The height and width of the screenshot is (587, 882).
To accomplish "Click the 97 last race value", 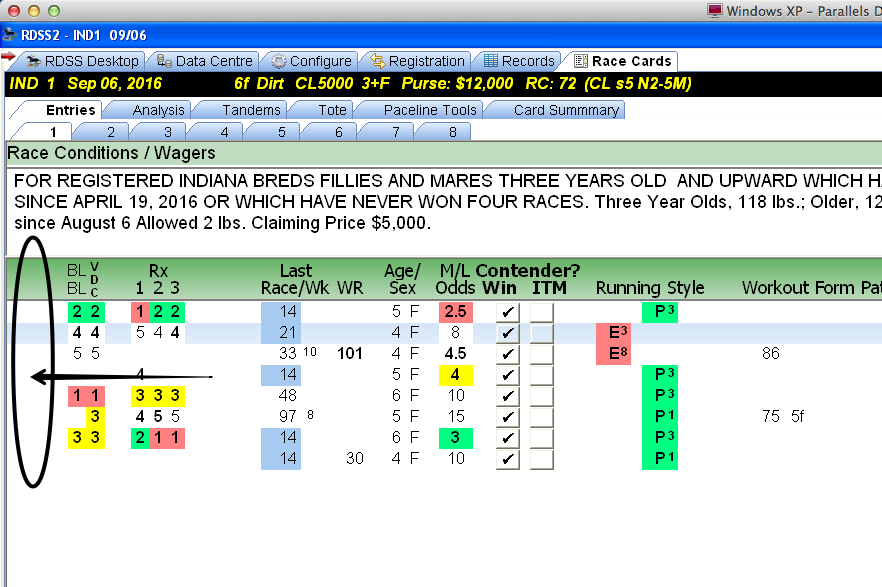I will [287, 417].
